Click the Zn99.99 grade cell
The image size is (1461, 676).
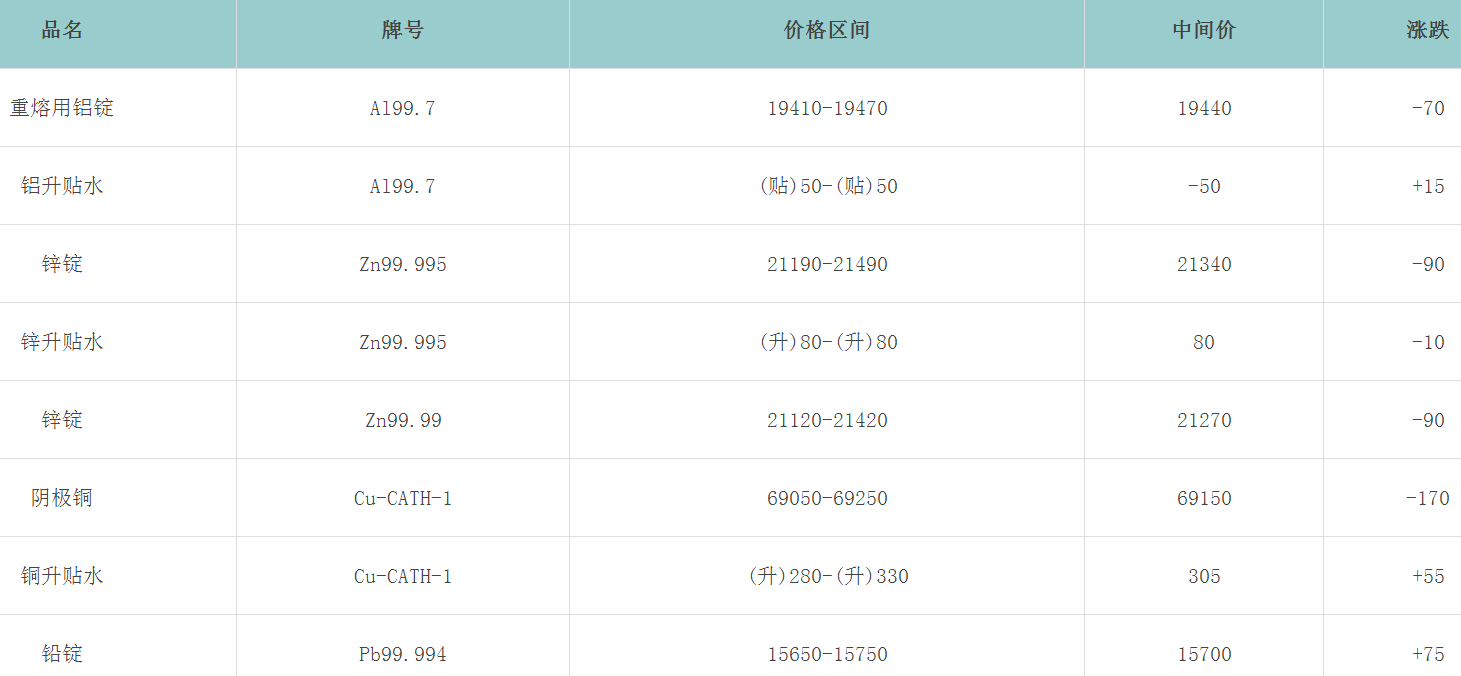tap(403, 420)
